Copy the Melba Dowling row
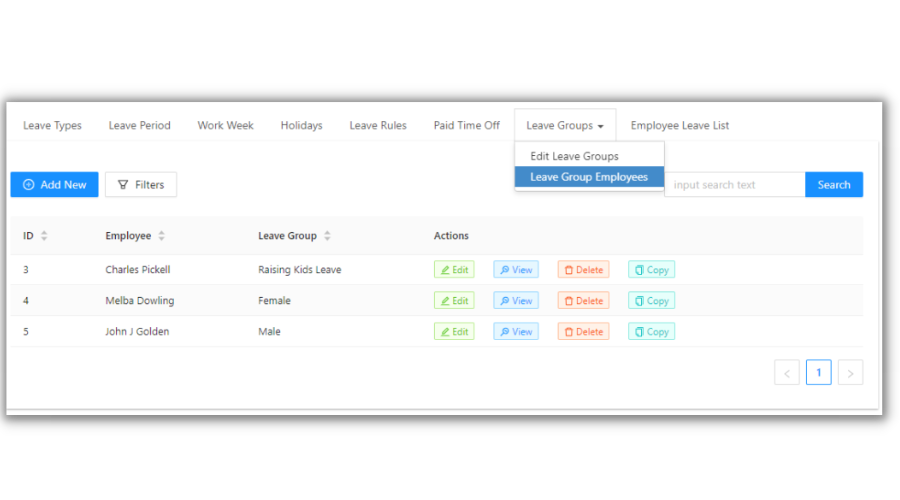The width and height of the screenshot is (900, 500). [651, 301]
